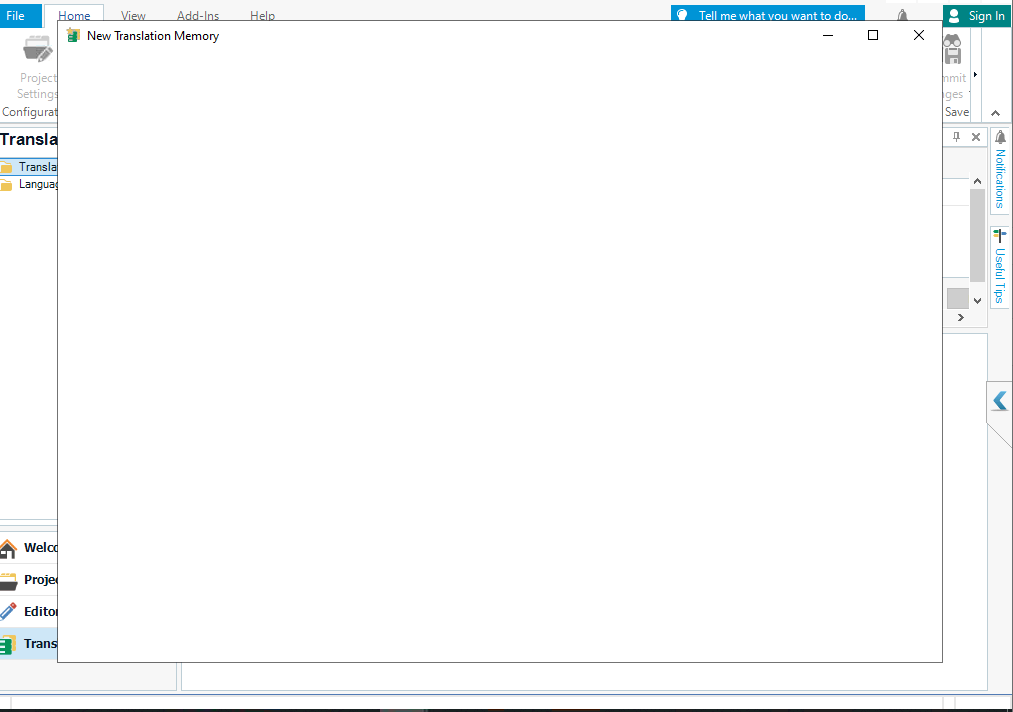Open the Projects view
The image size is (1013, 712).
[29, 580]
